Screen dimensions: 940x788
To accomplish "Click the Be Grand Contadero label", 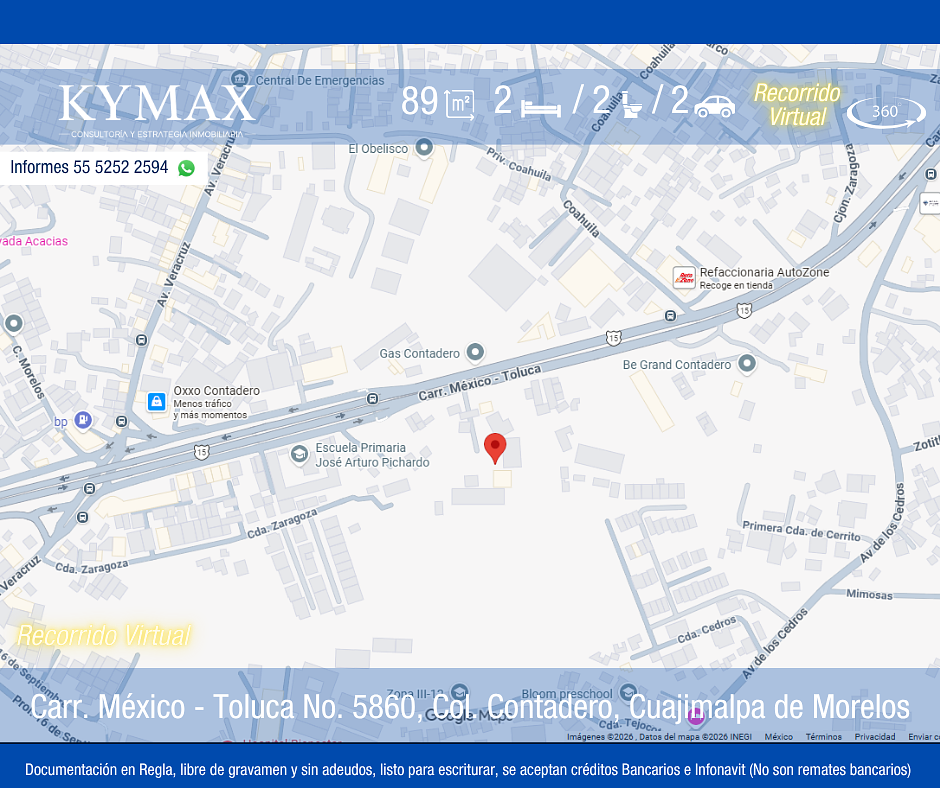I will tap(677, 365).
